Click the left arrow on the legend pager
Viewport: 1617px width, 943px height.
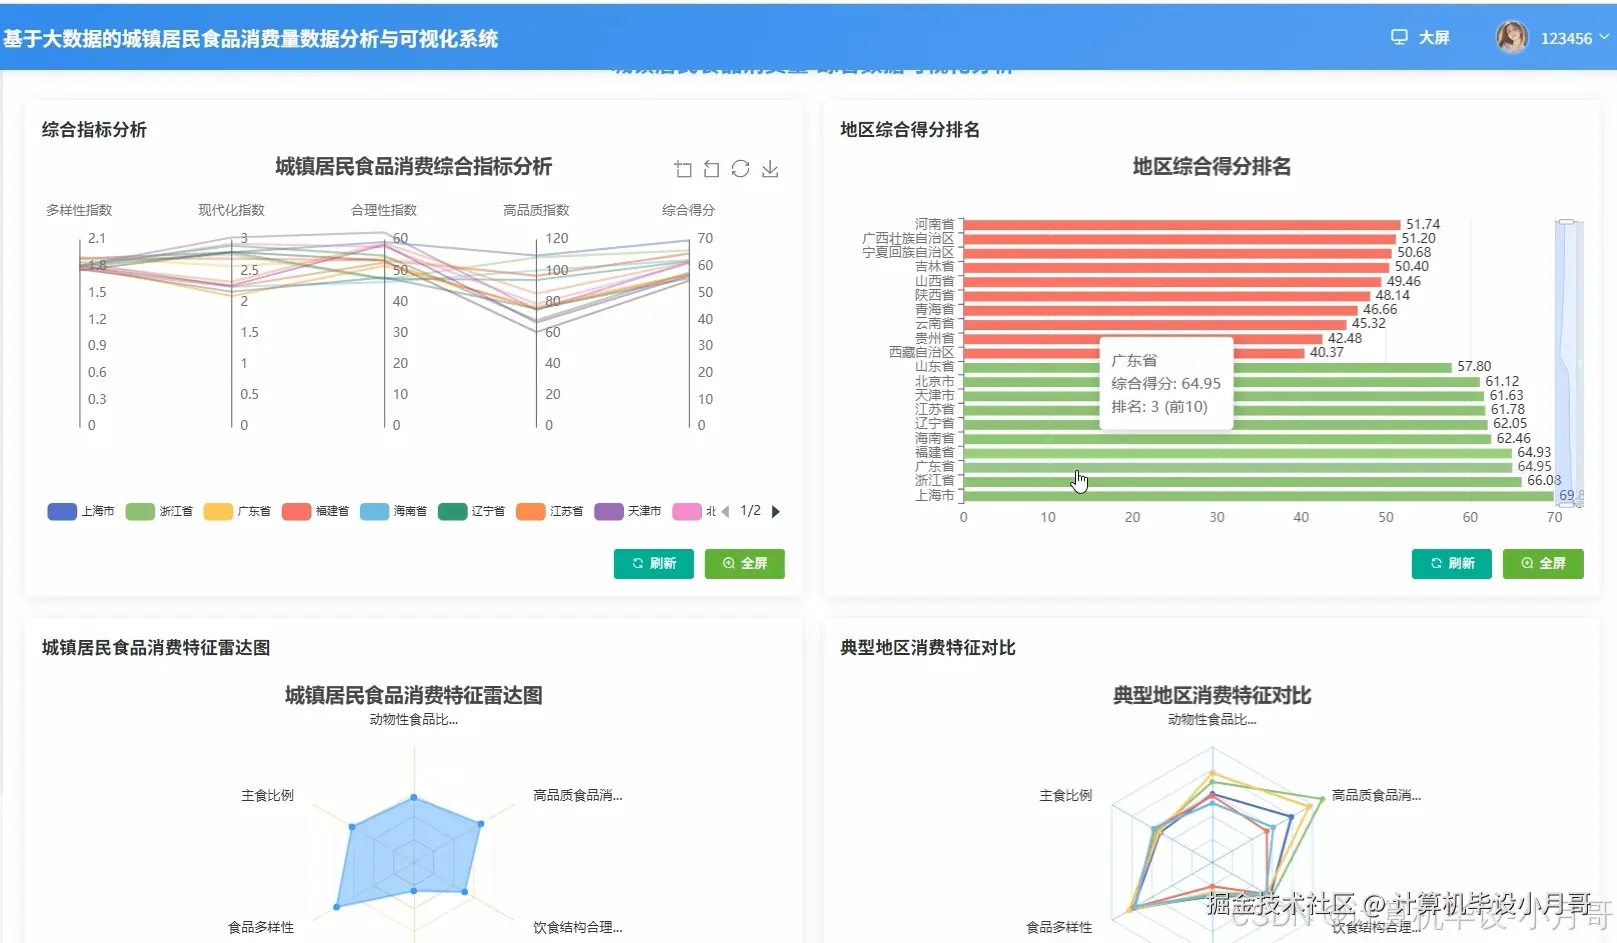tap(728, 511)
